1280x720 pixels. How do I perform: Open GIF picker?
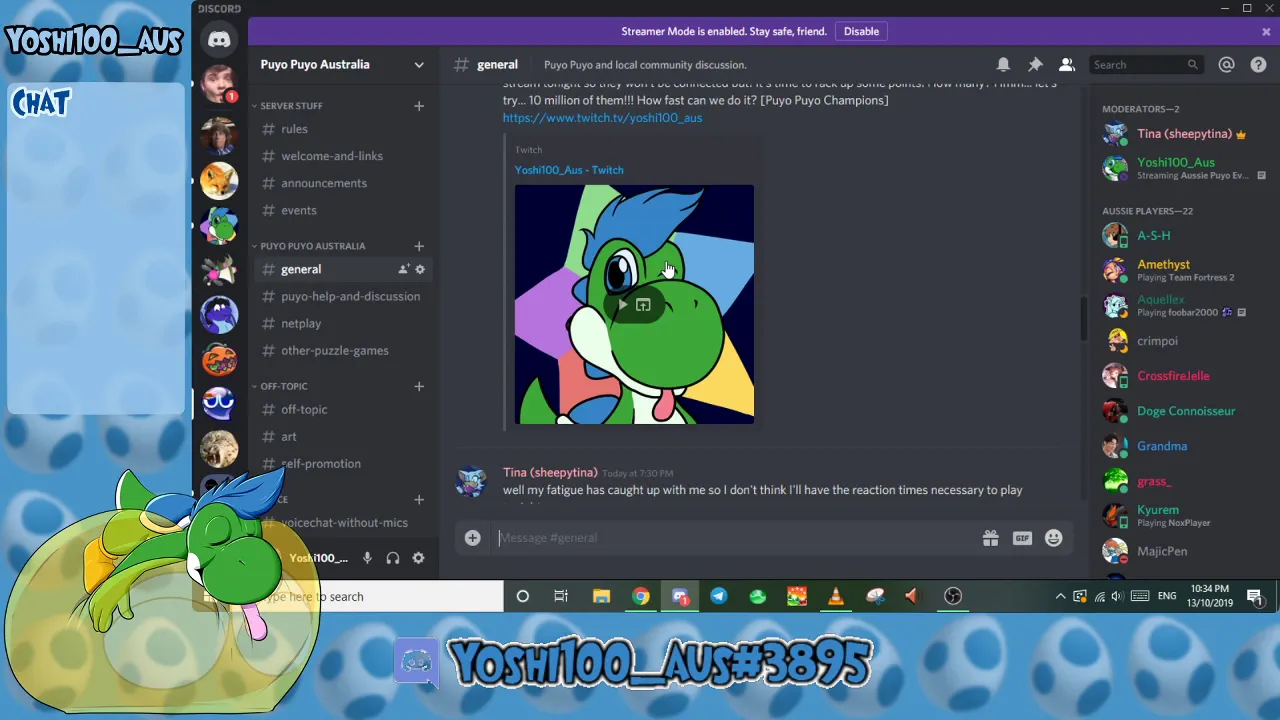pyautogui.click(x=1022, y=538)
